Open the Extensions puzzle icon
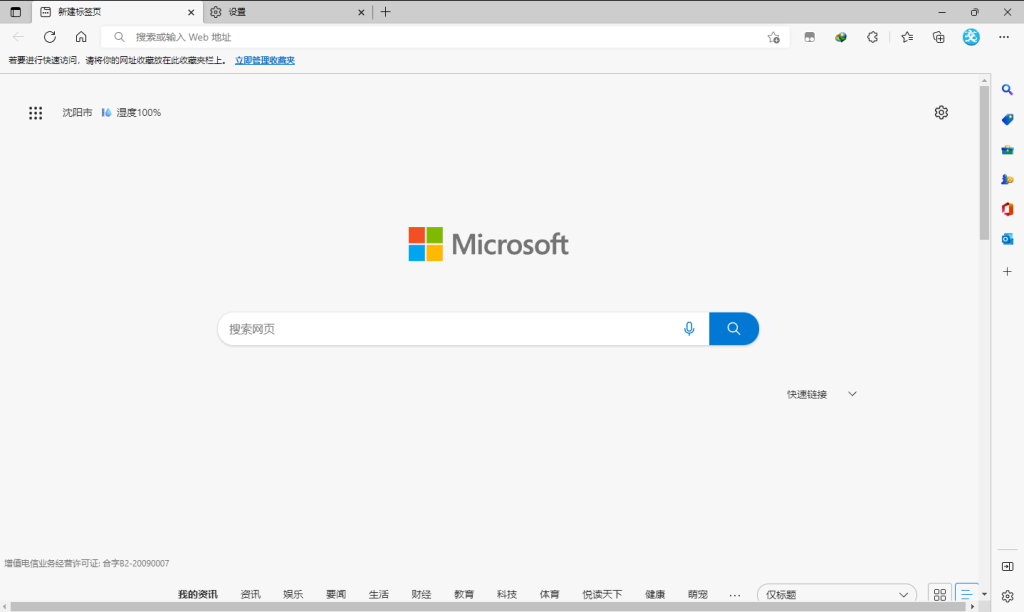The image size is (1024, 612). (x=872, y=37)
